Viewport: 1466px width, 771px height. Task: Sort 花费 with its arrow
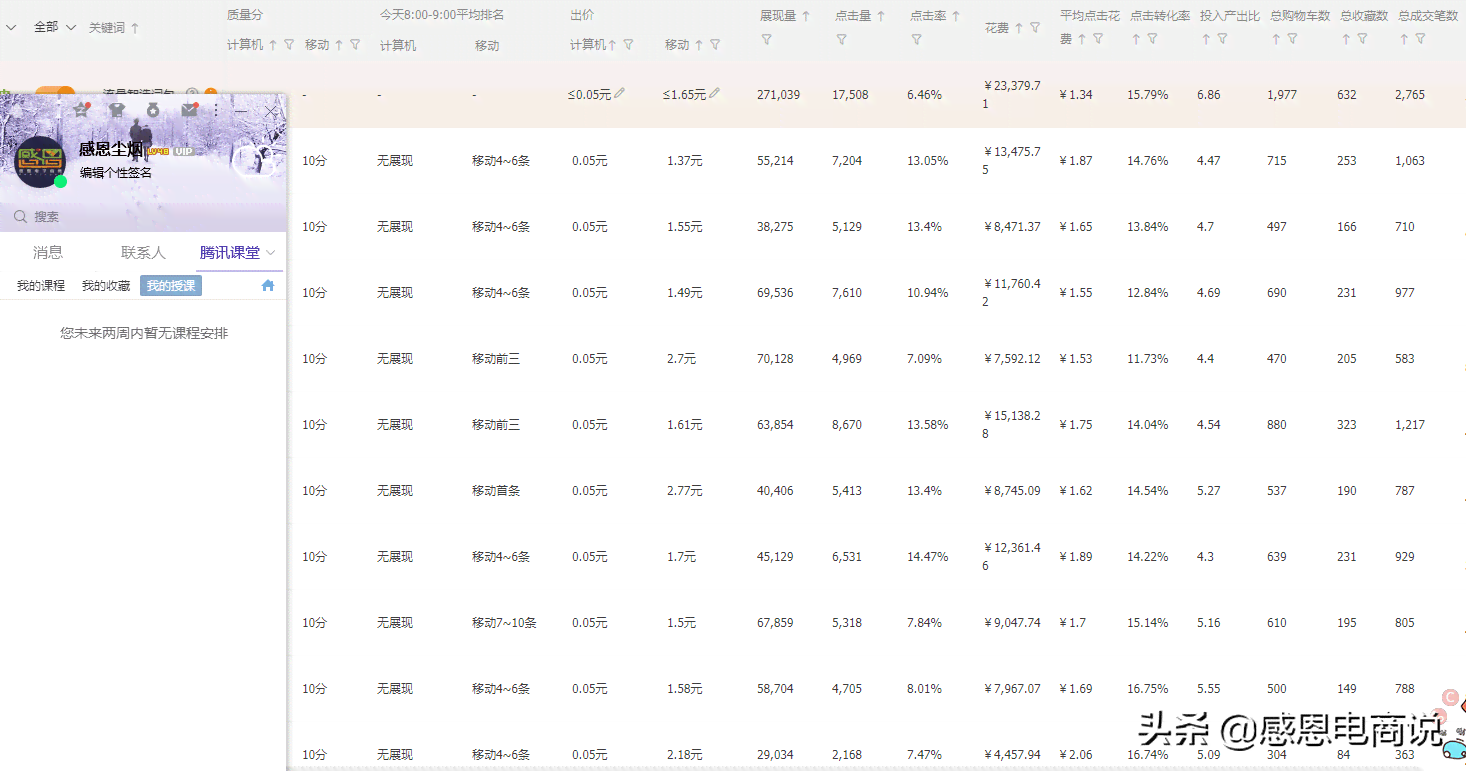(1018, 28)
